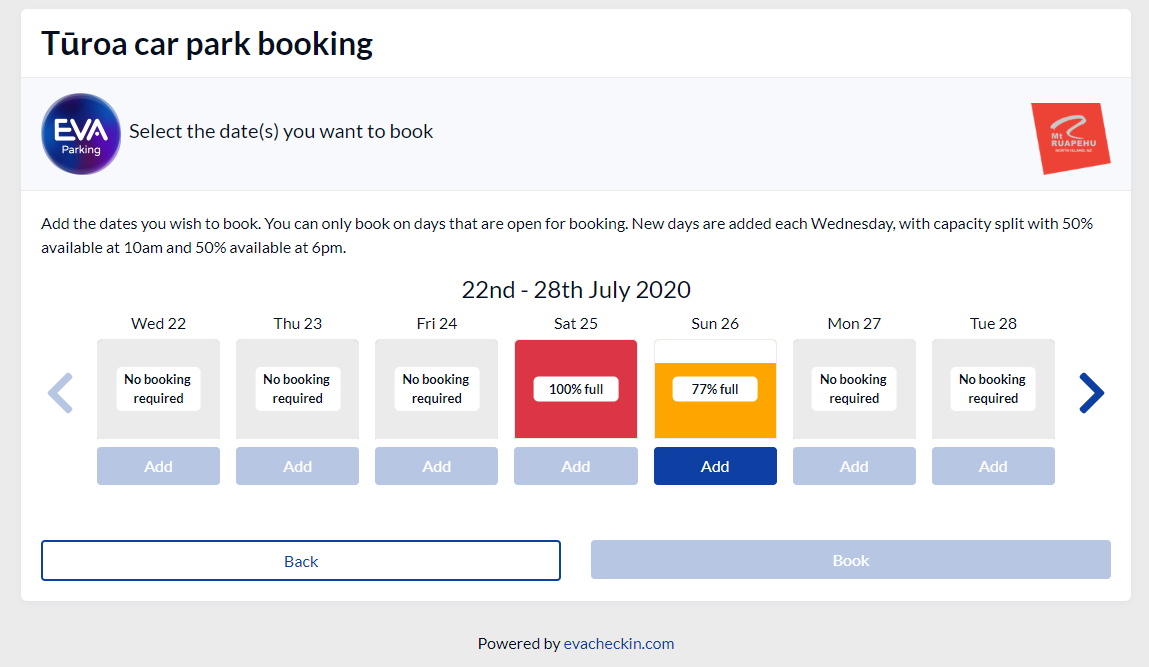Viewport: 1149px width, 667px height.
Task: Go to next week with right chevron
Action: 1091,394
